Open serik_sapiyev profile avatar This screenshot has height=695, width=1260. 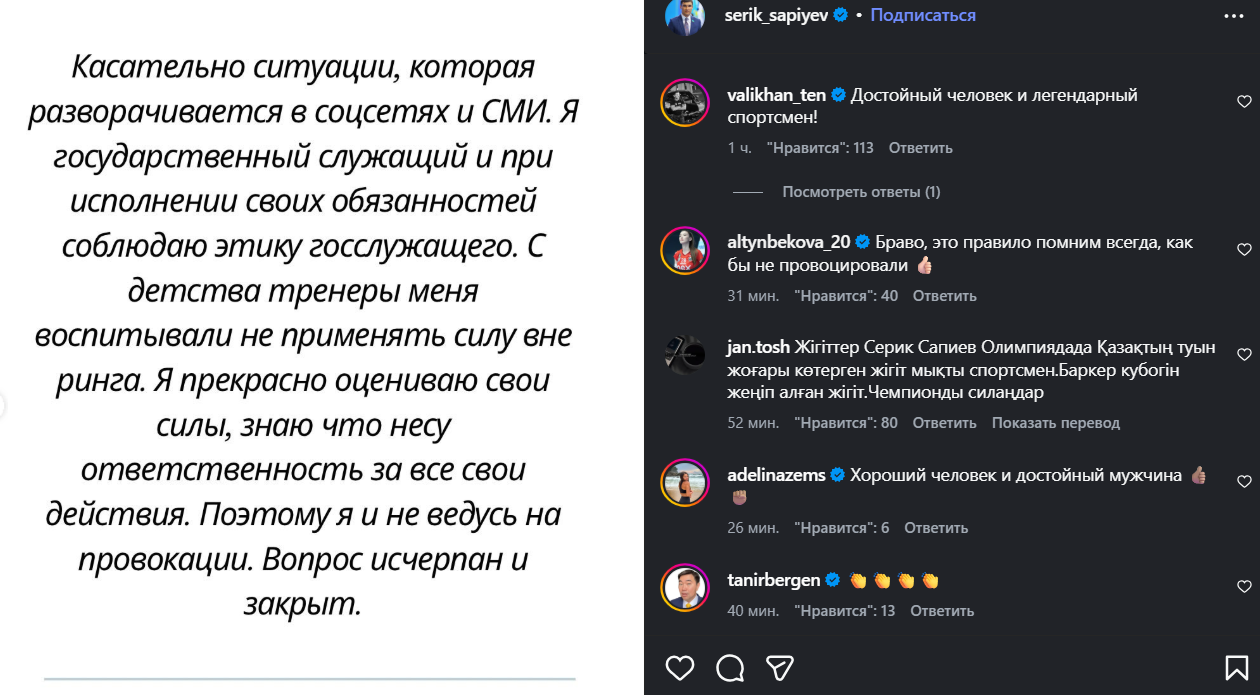pos(685,17)
